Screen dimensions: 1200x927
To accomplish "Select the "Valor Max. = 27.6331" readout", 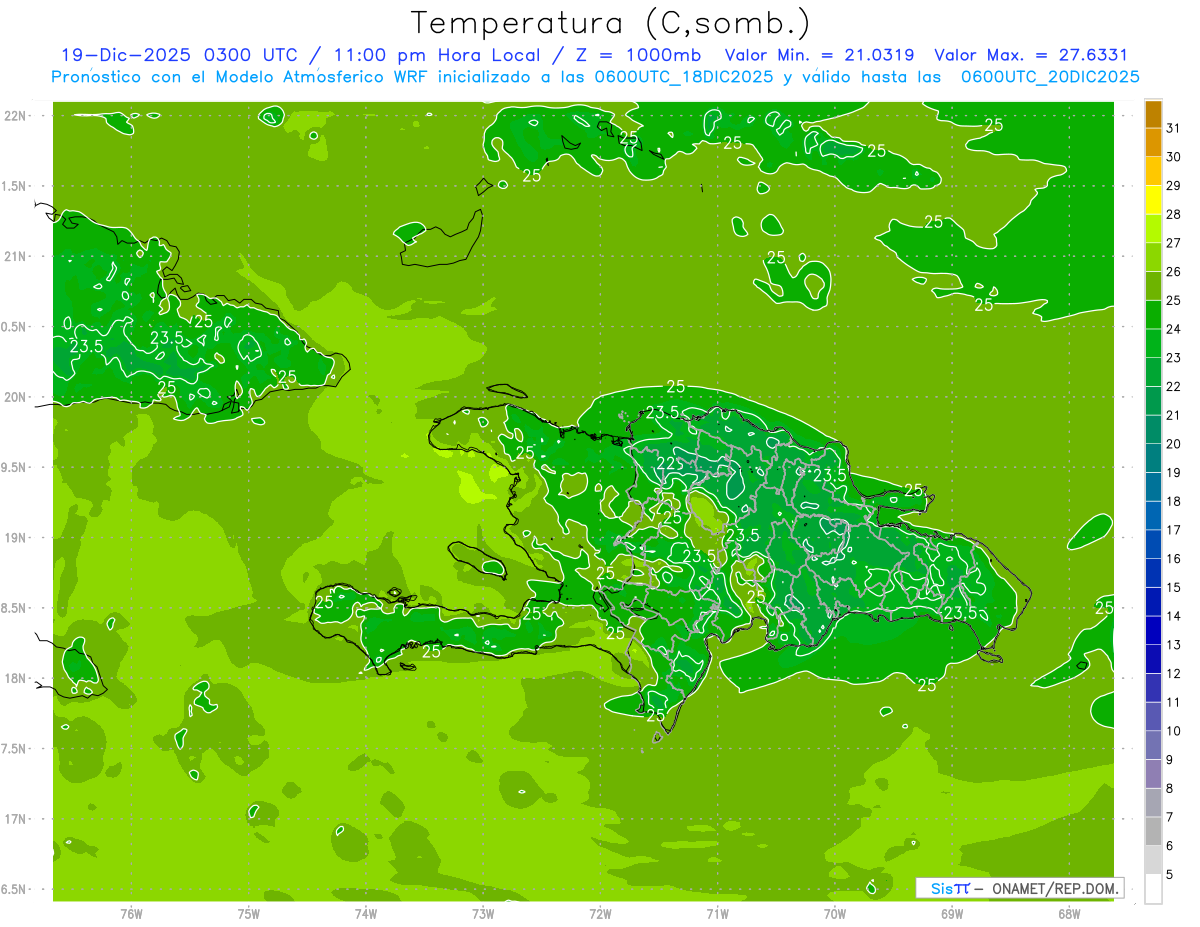I will [1031, 55].
